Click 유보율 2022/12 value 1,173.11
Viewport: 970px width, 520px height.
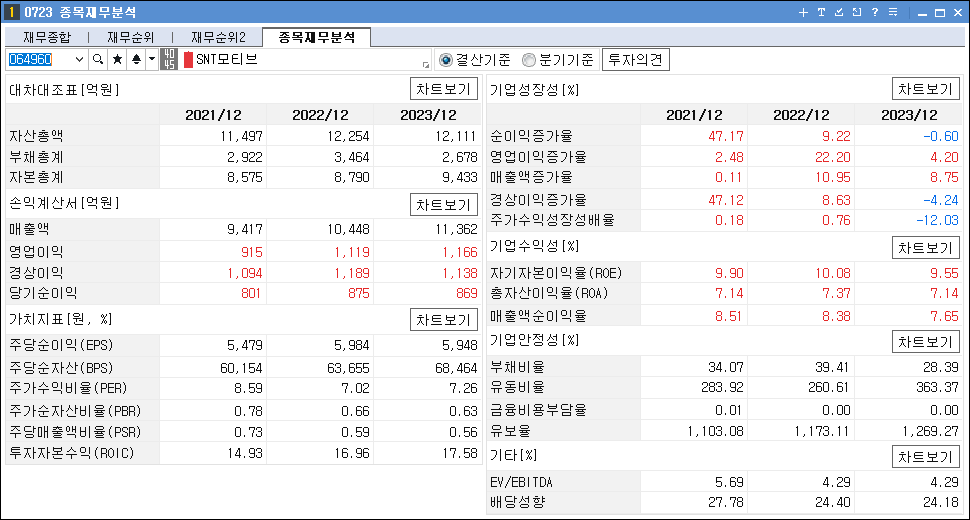823,431
